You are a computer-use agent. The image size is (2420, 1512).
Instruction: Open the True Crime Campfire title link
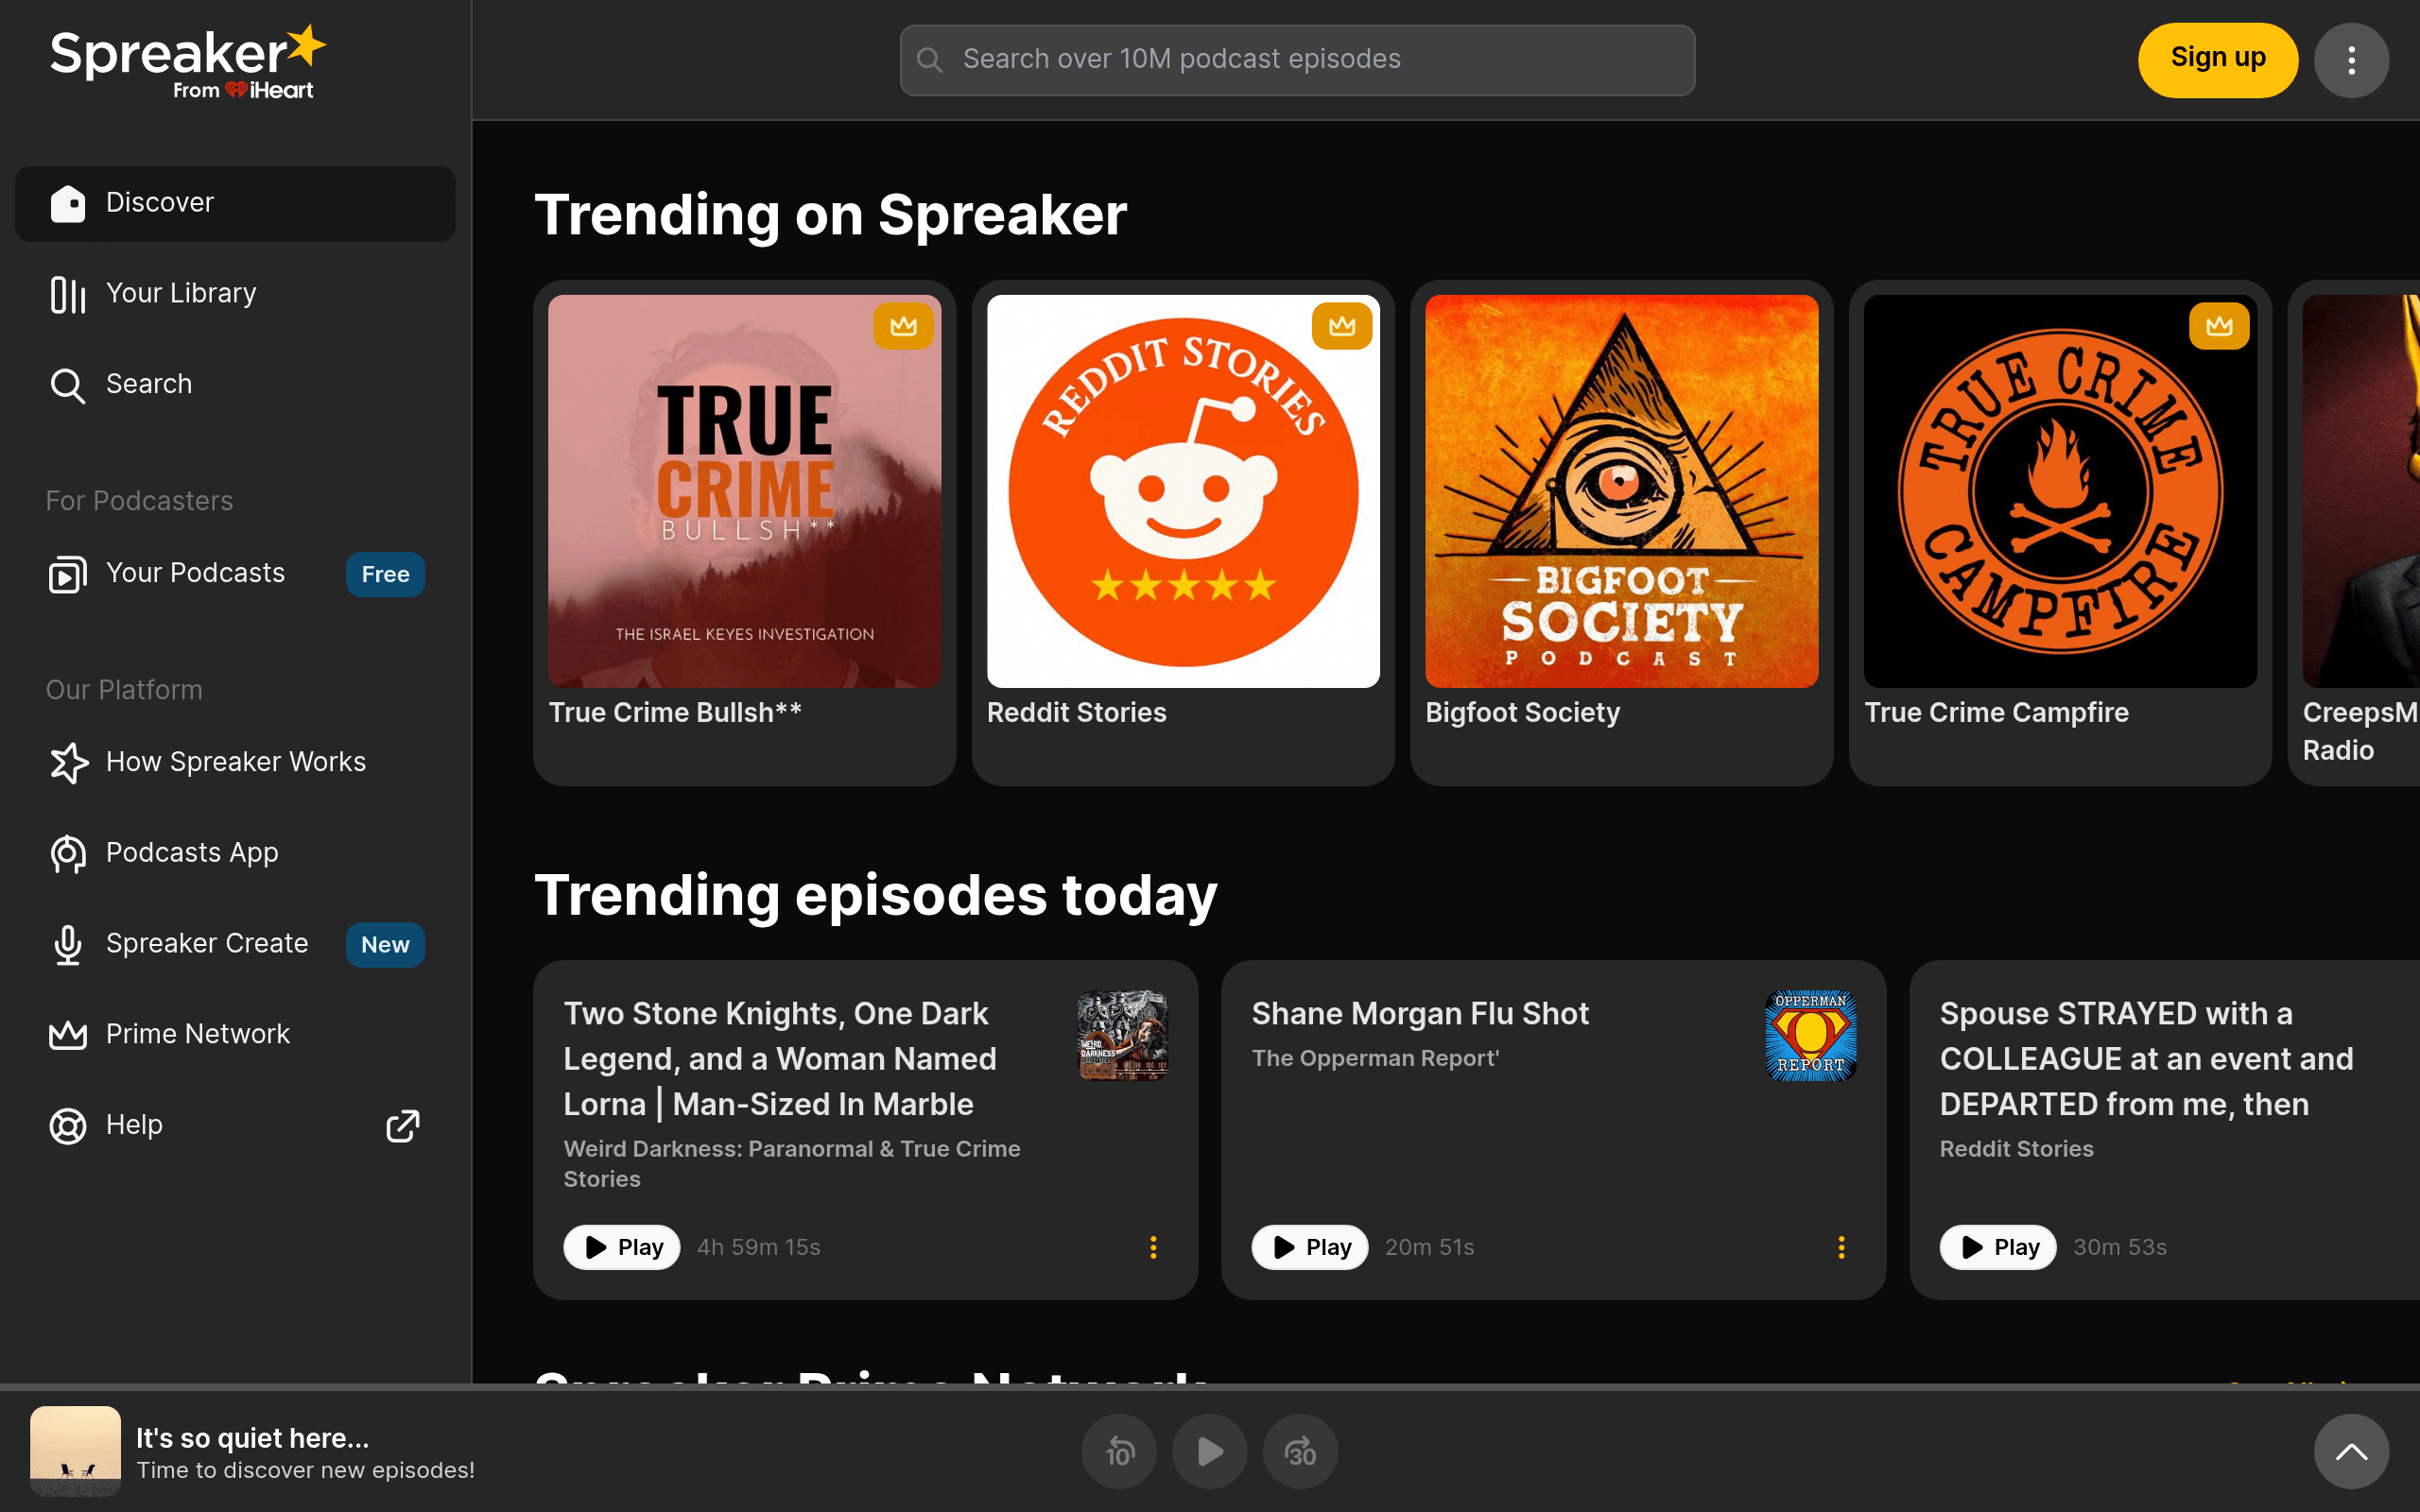point(1996,712)
